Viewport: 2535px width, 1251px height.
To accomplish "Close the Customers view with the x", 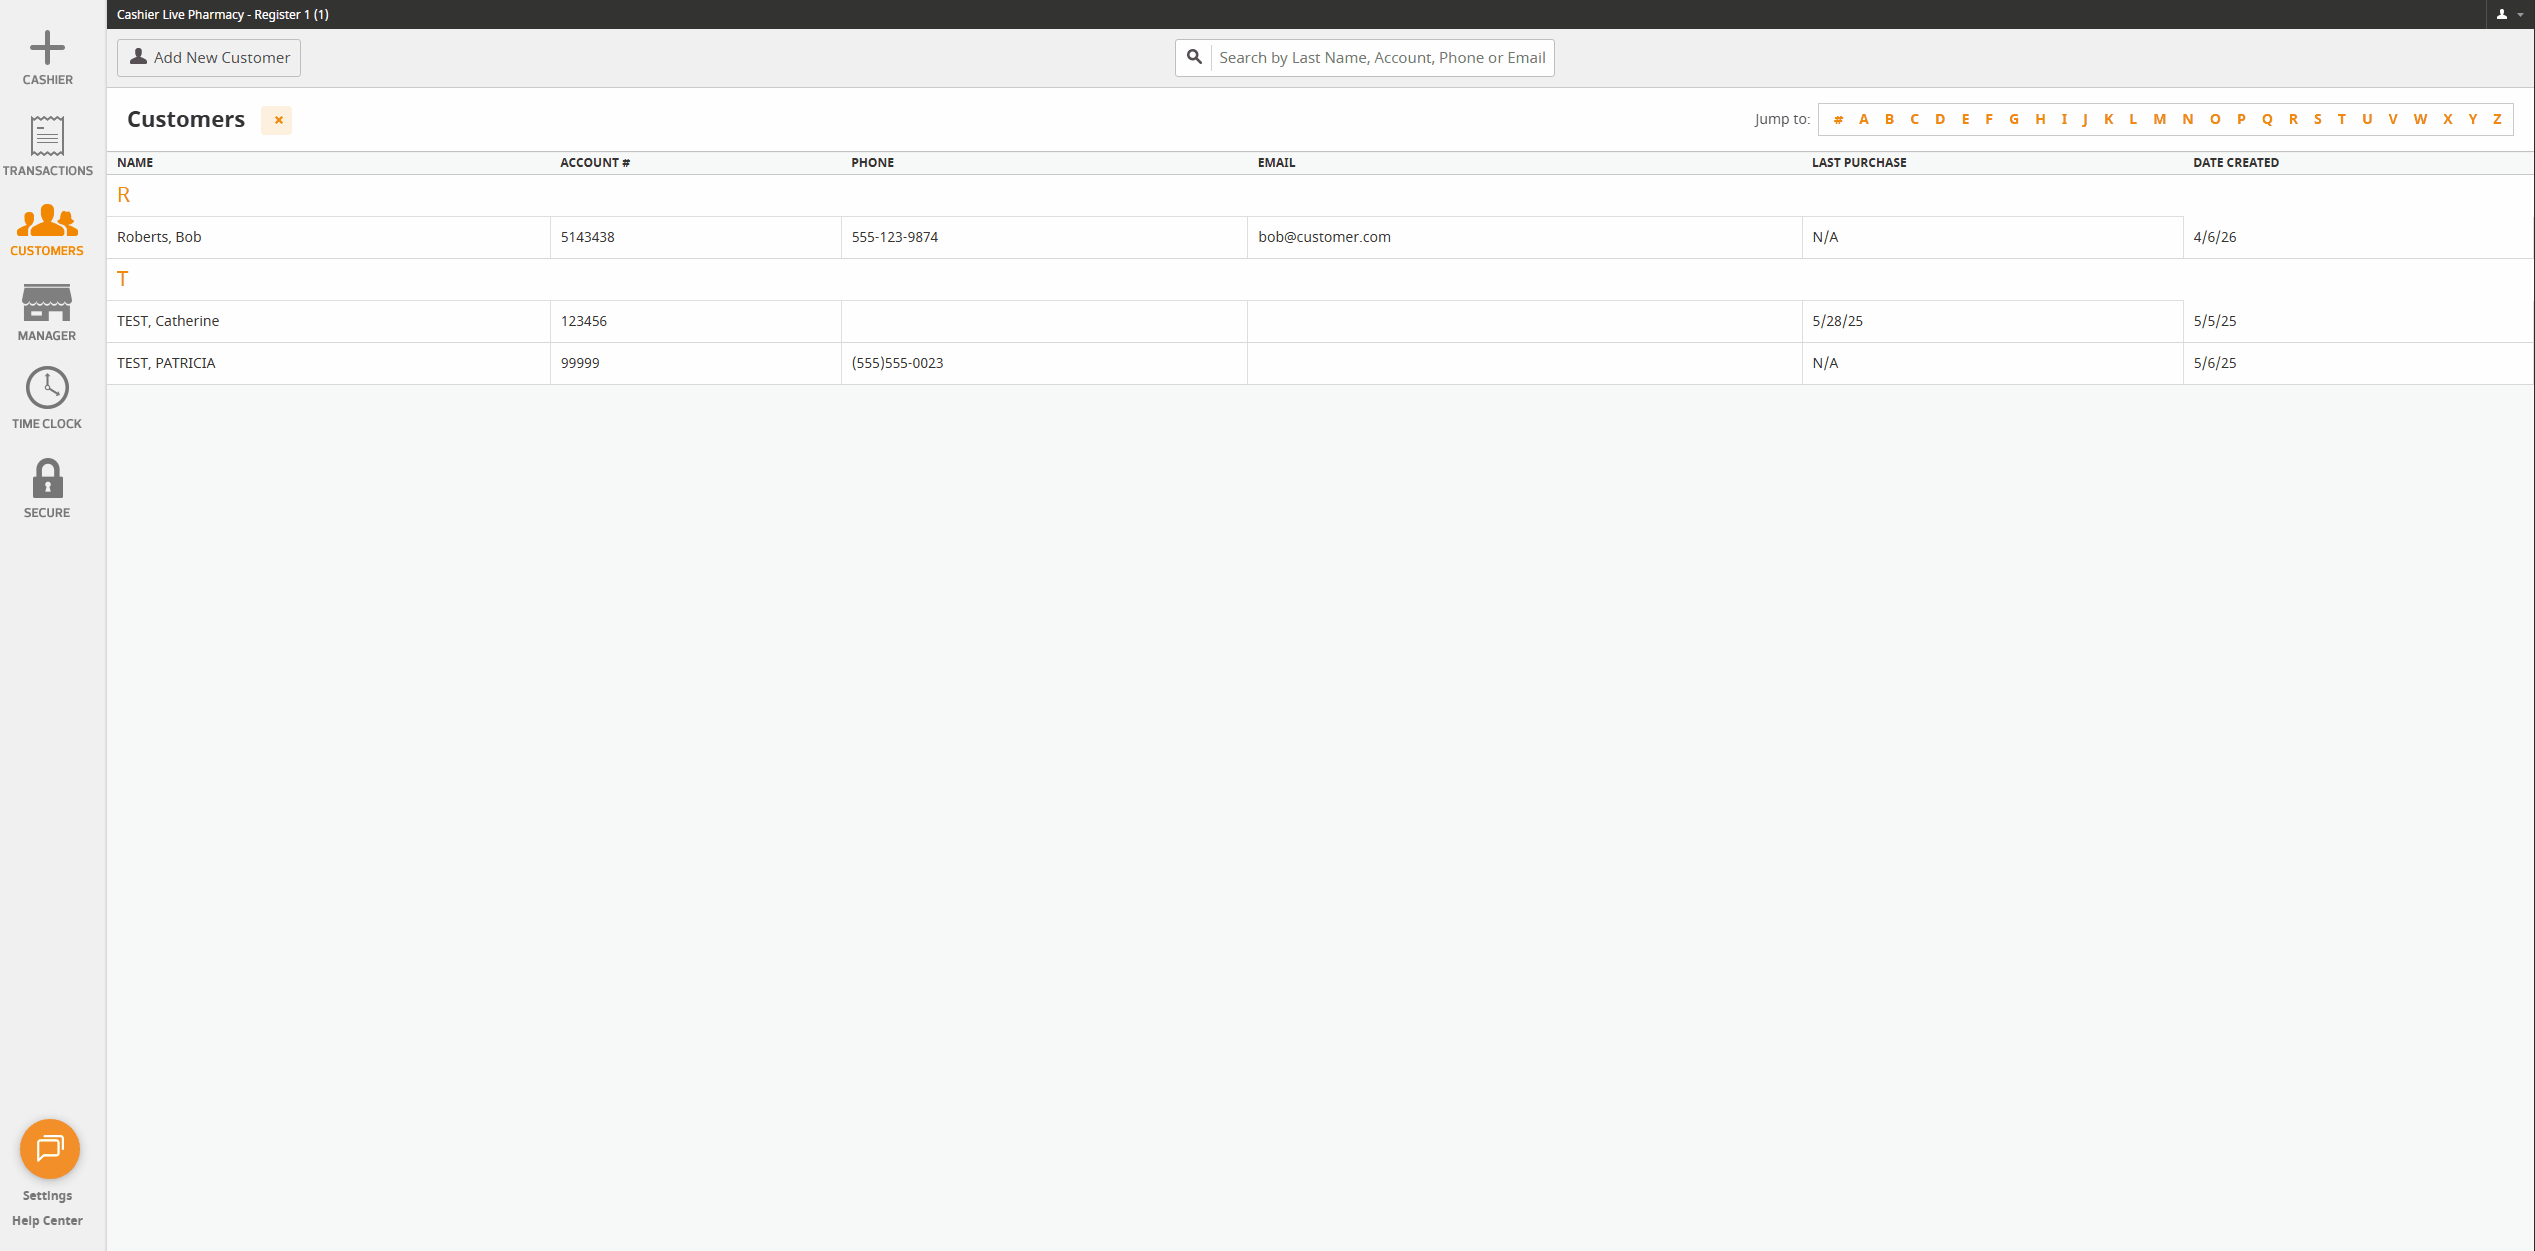I will coord(277,120).
